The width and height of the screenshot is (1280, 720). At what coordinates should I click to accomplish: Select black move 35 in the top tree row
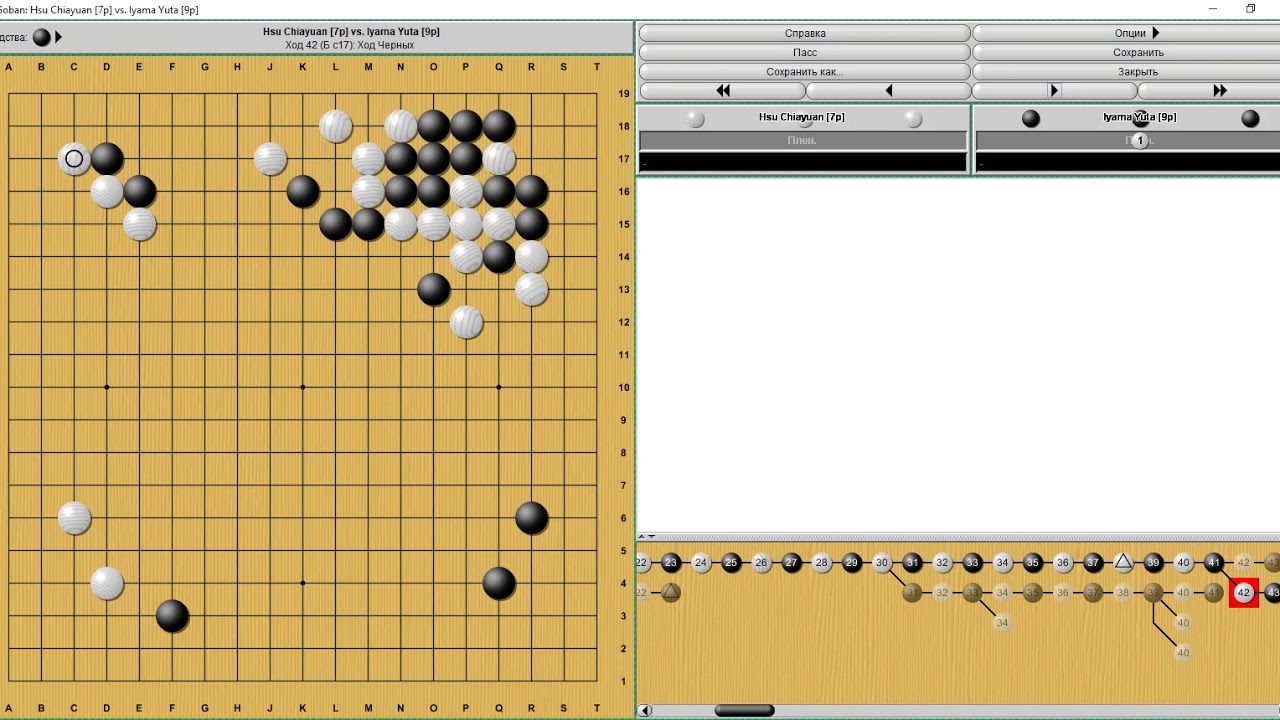click(x=1033, y=563)
